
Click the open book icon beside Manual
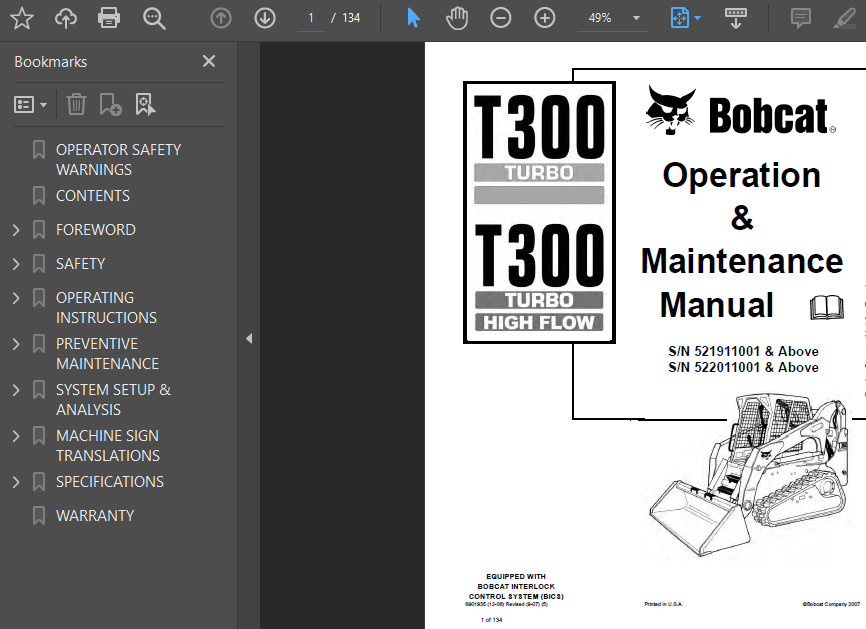pyautogui.click(x=827, y=308)
